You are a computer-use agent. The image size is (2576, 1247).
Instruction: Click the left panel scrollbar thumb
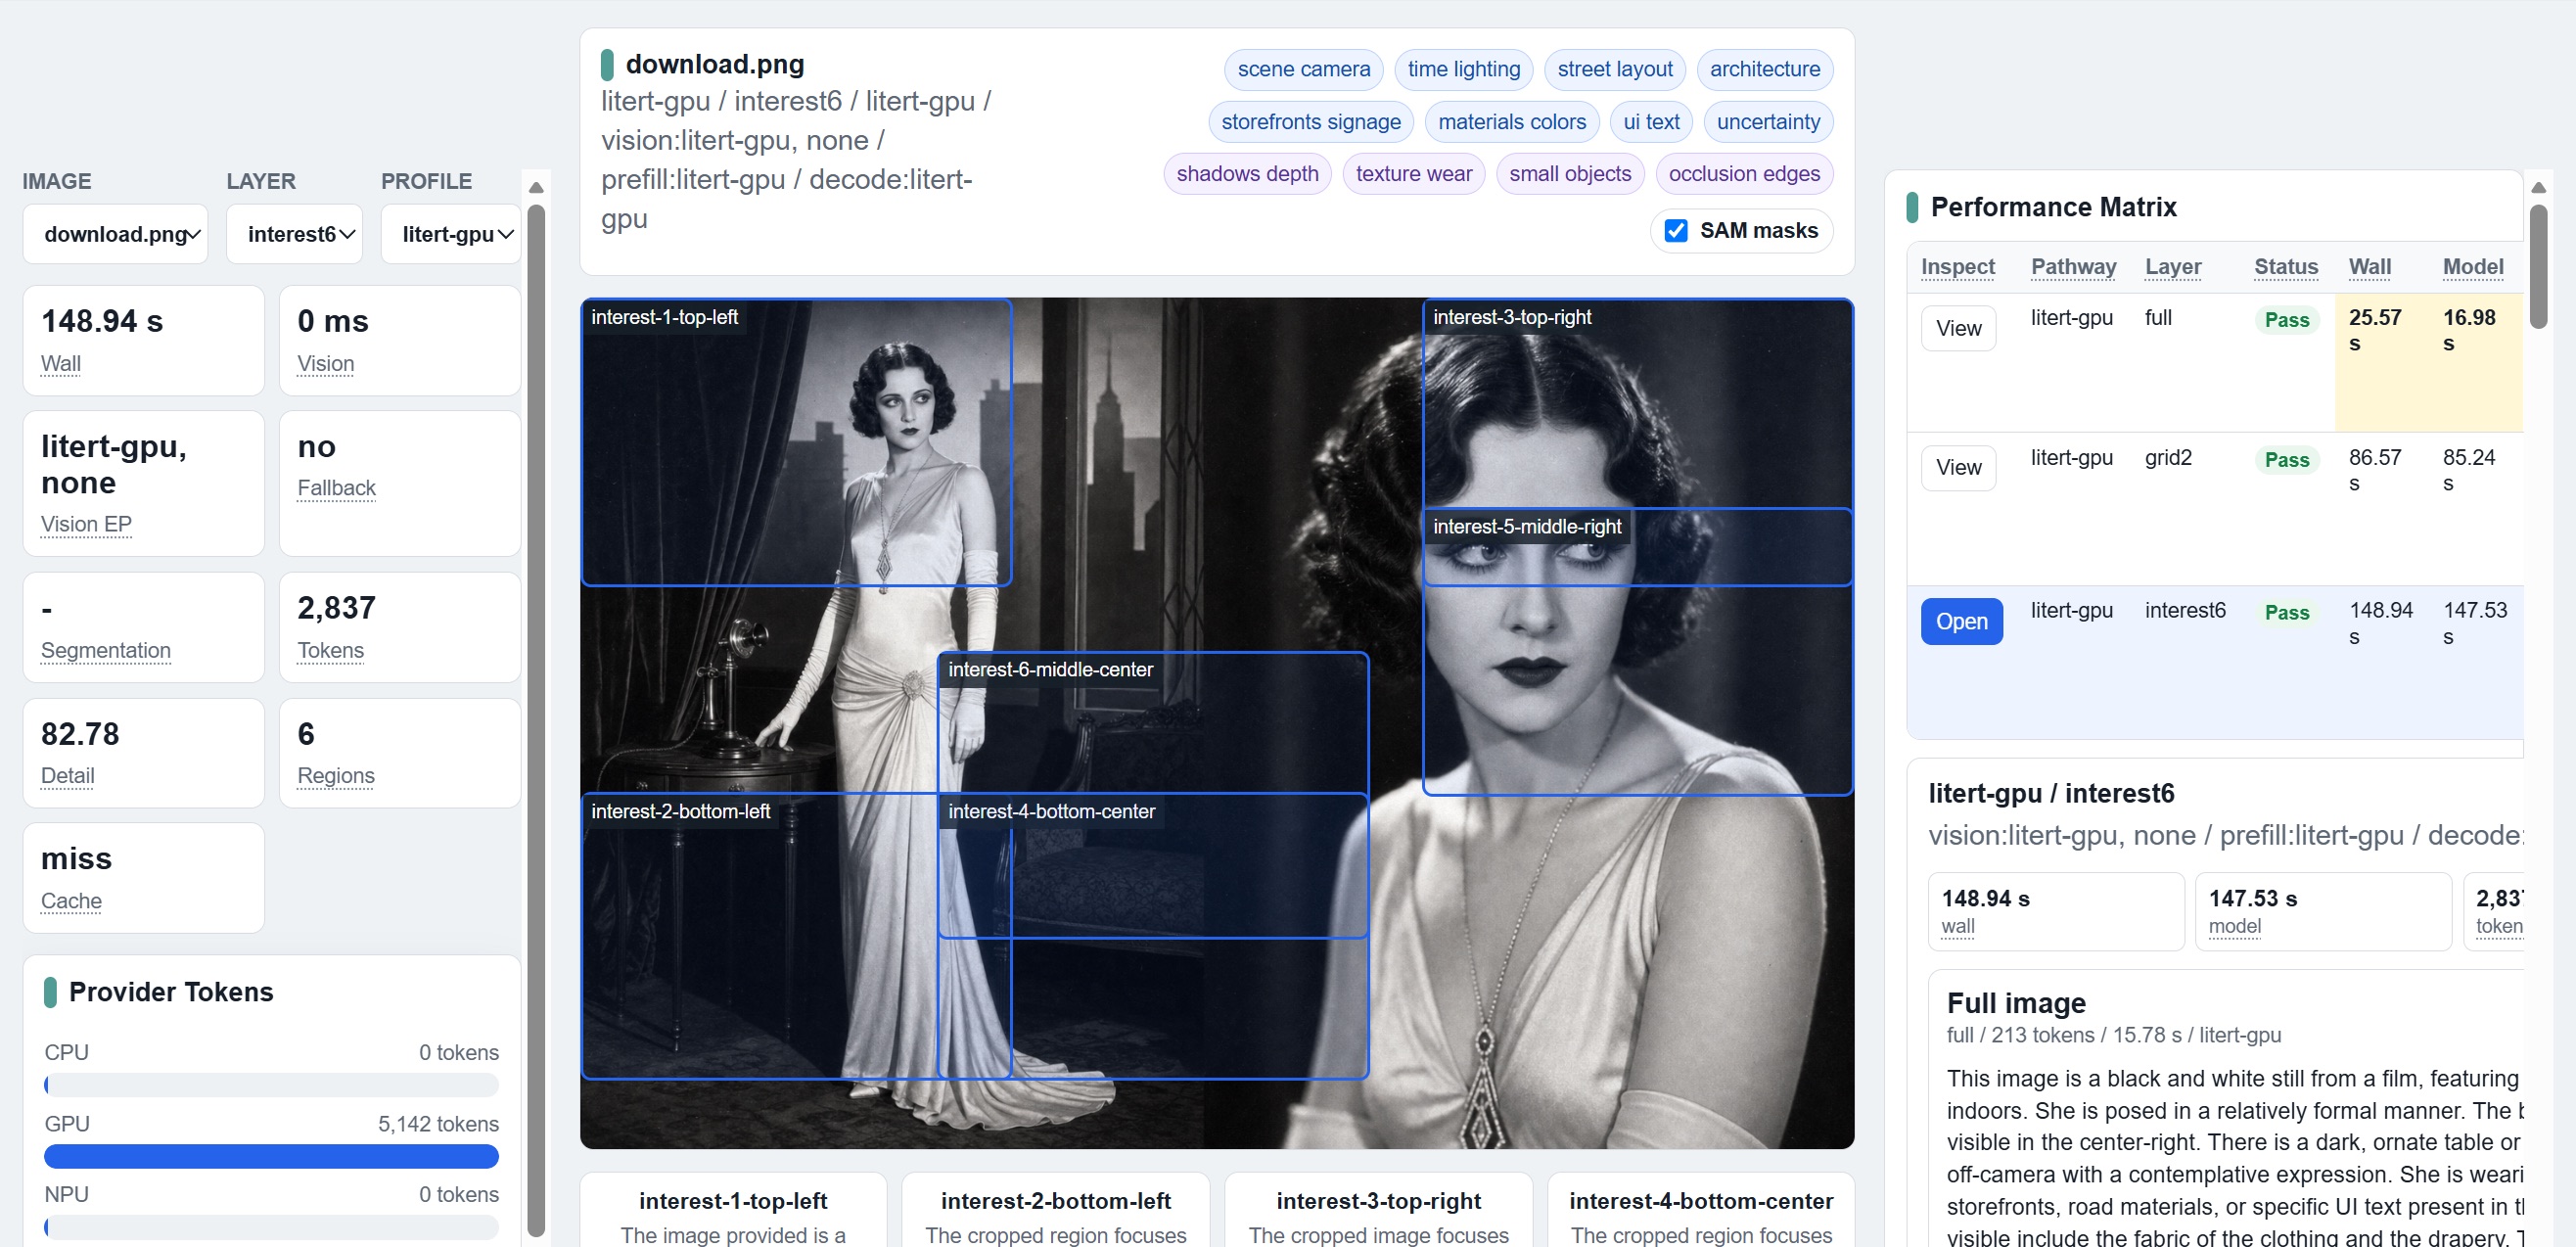pyautogui.click(x=536, y=720)
